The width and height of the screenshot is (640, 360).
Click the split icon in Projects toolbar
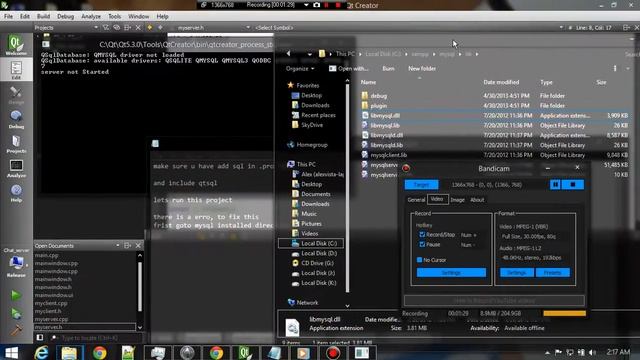[127, 27]
